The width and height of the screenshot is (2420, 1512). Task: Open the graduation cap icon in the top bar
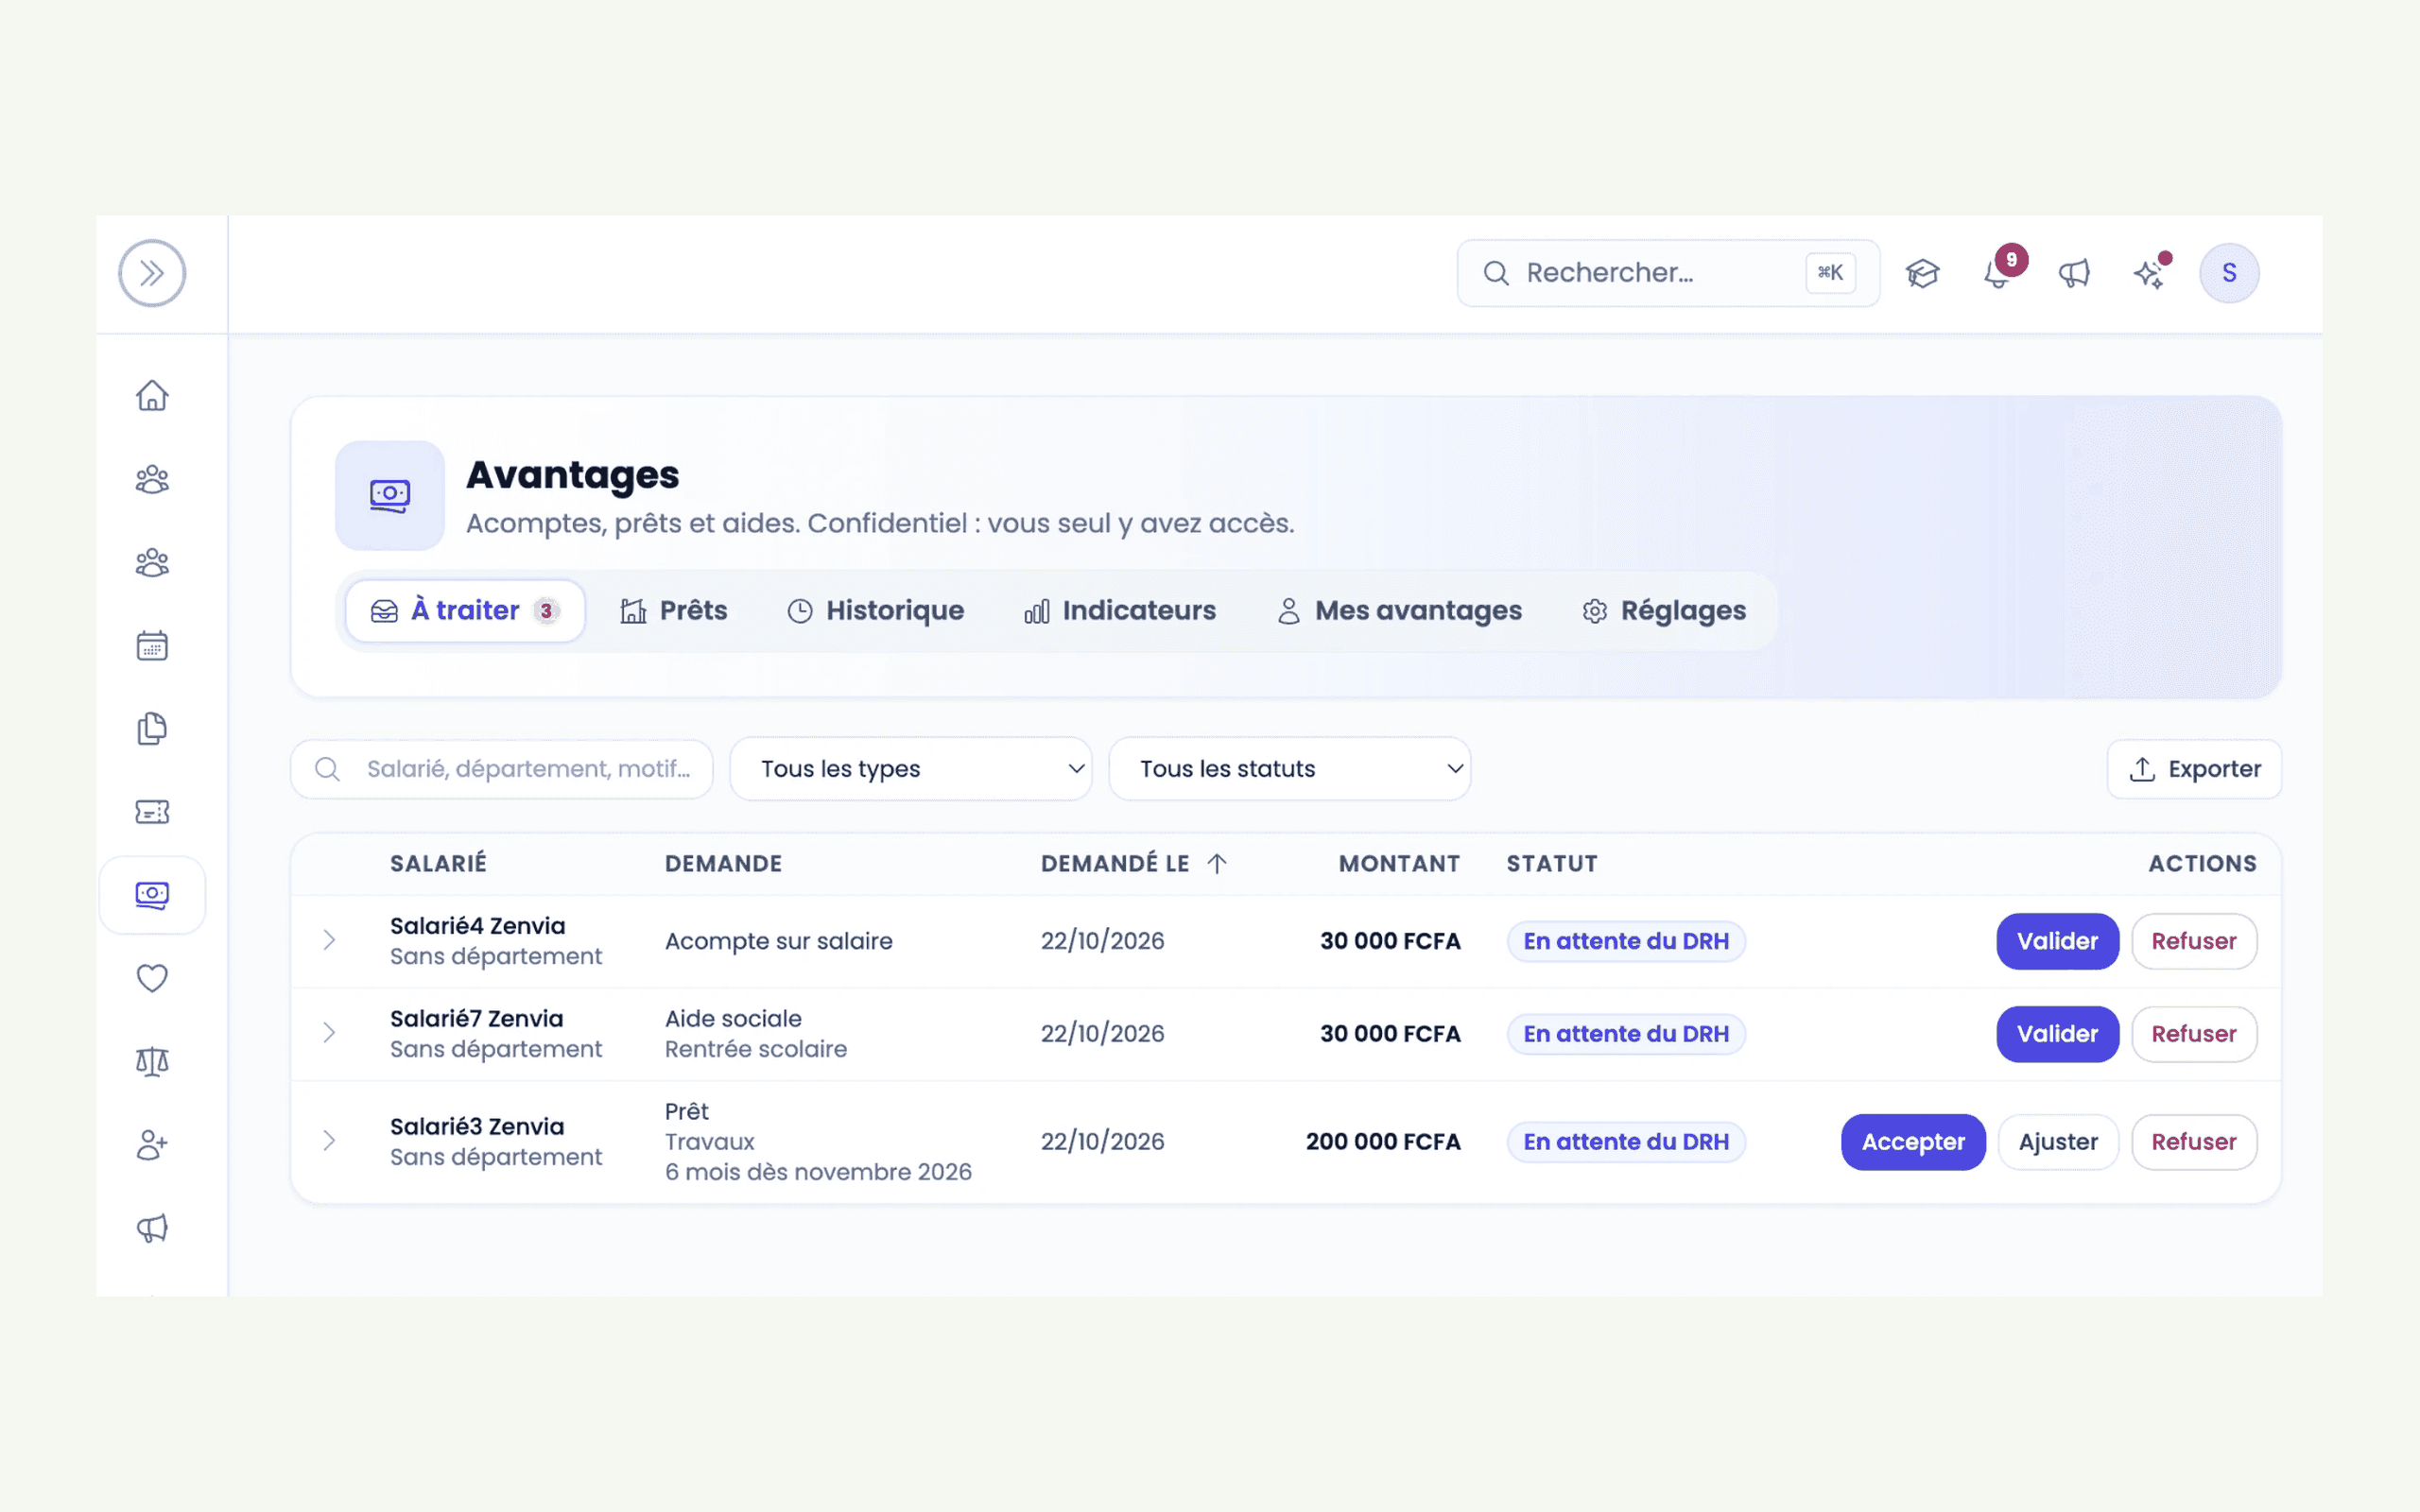[x=1922, y=273]
